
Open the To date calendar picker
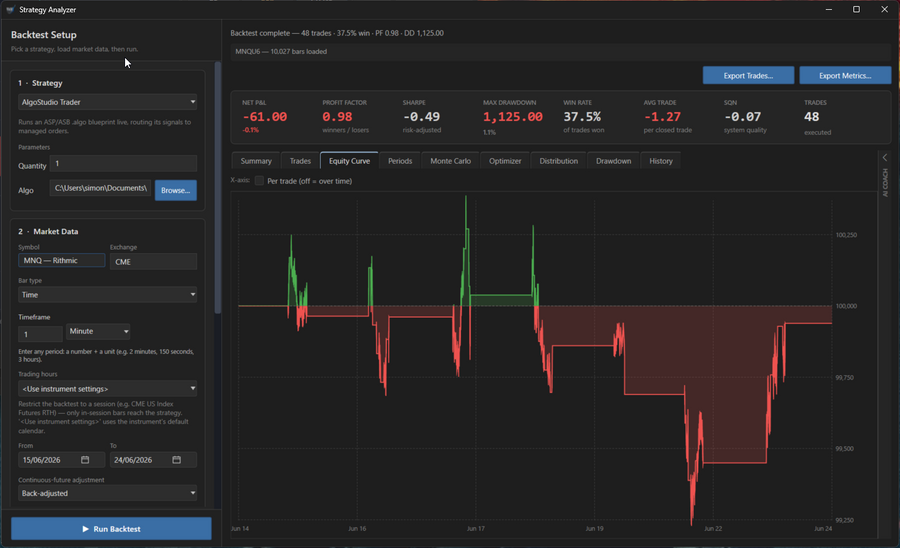(x=177, y=460)
